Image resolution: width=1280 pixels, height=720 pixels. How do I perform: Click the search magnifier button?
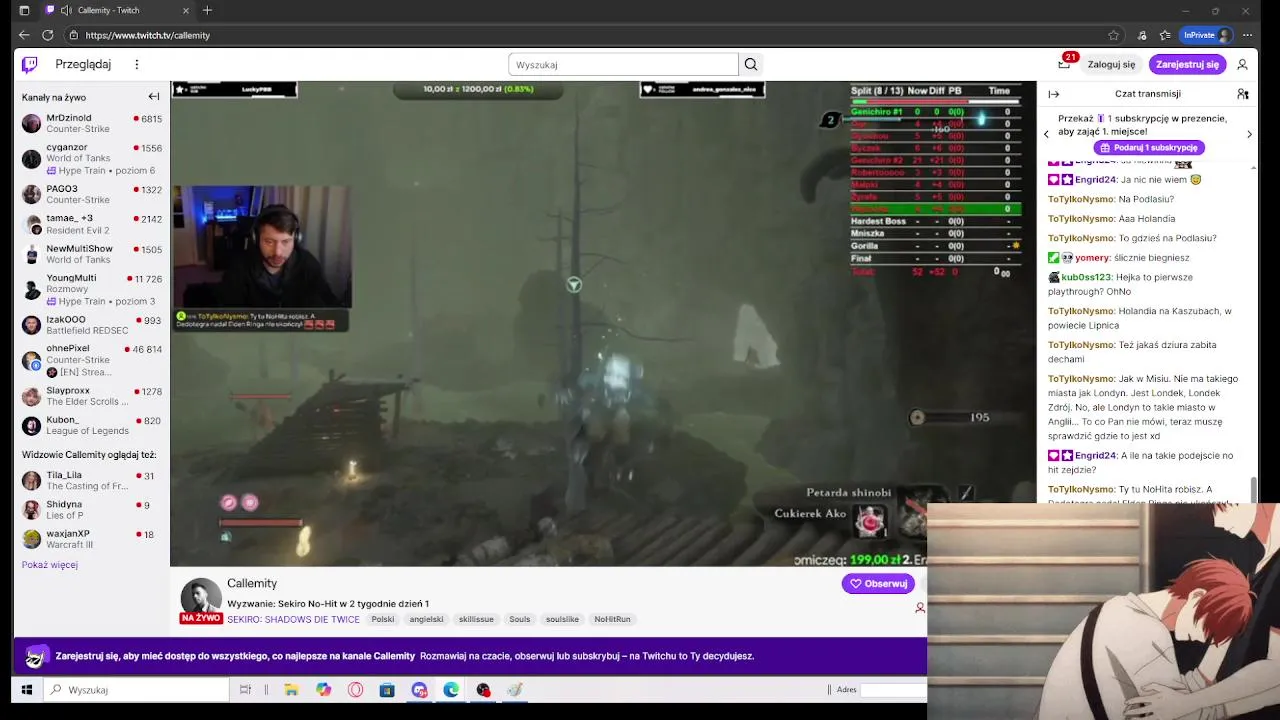pyautogui.click(x=751, y=64)
